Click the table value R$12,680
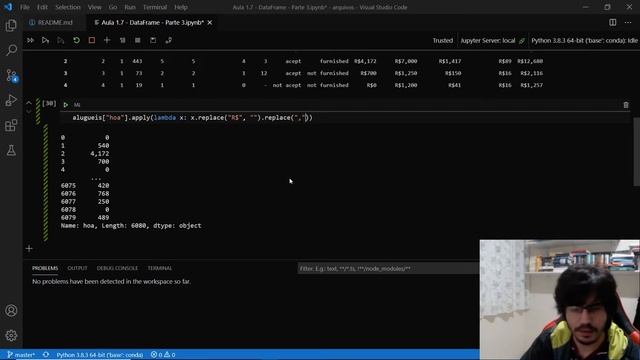The image size is (640, 360). tap(530, 61)
